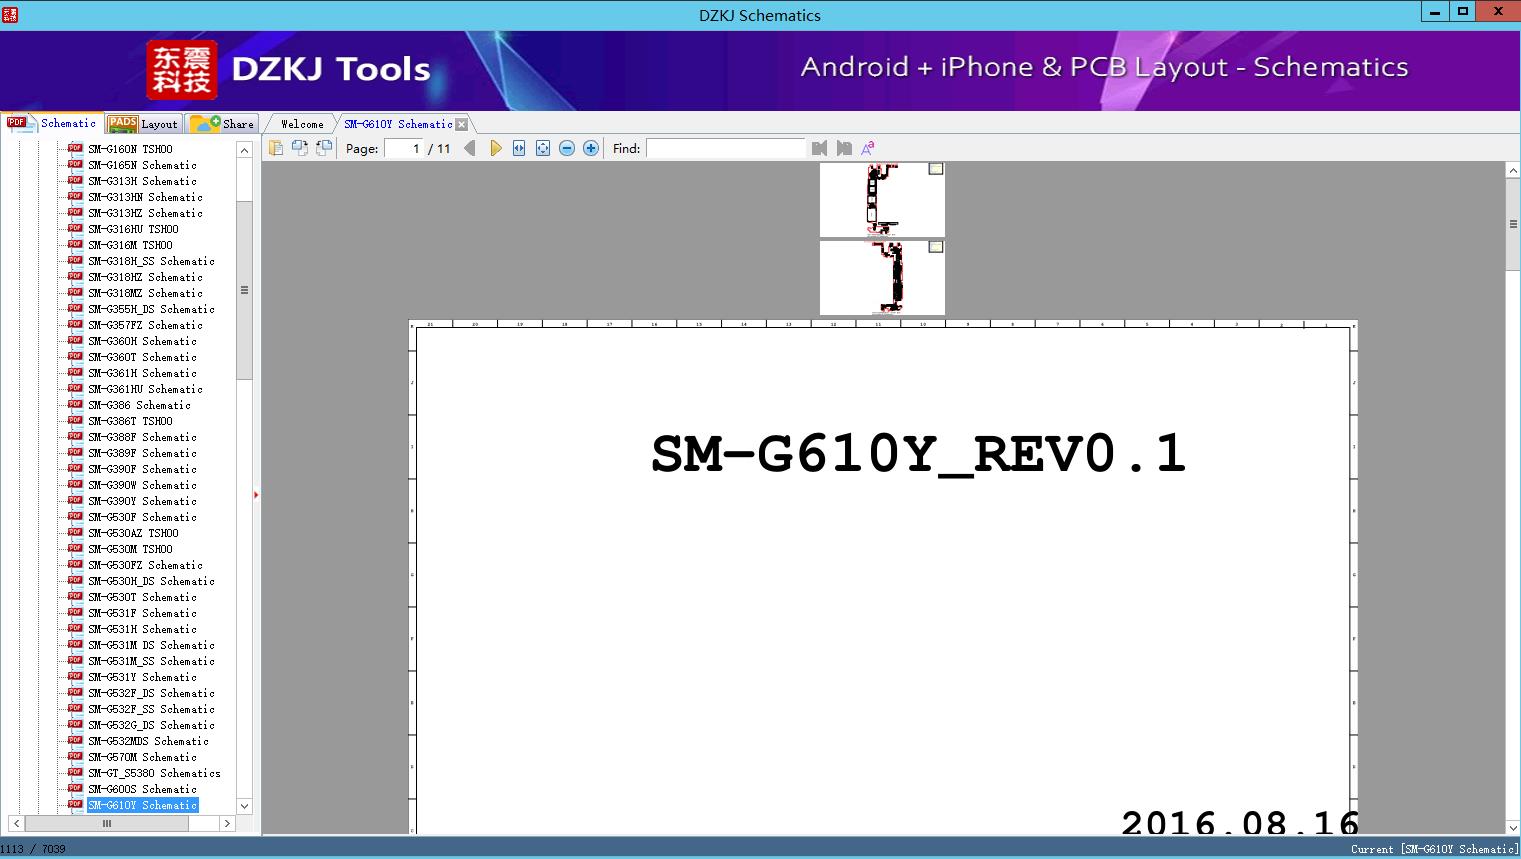Click the PDF icon beside SM-G316M TSHOO

pyautogui.click(x=75, y=244)
